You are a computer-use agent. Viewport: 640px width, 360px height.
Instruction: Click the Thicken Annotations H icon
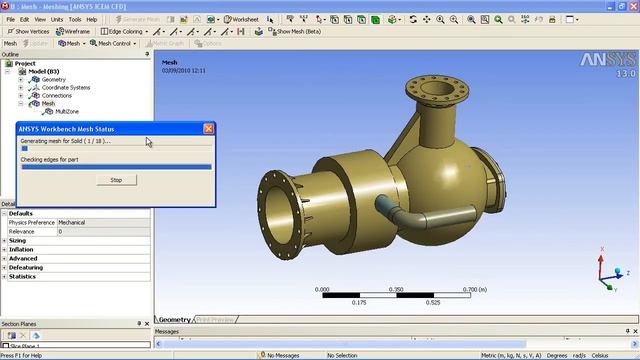click(x=241, y=31)
